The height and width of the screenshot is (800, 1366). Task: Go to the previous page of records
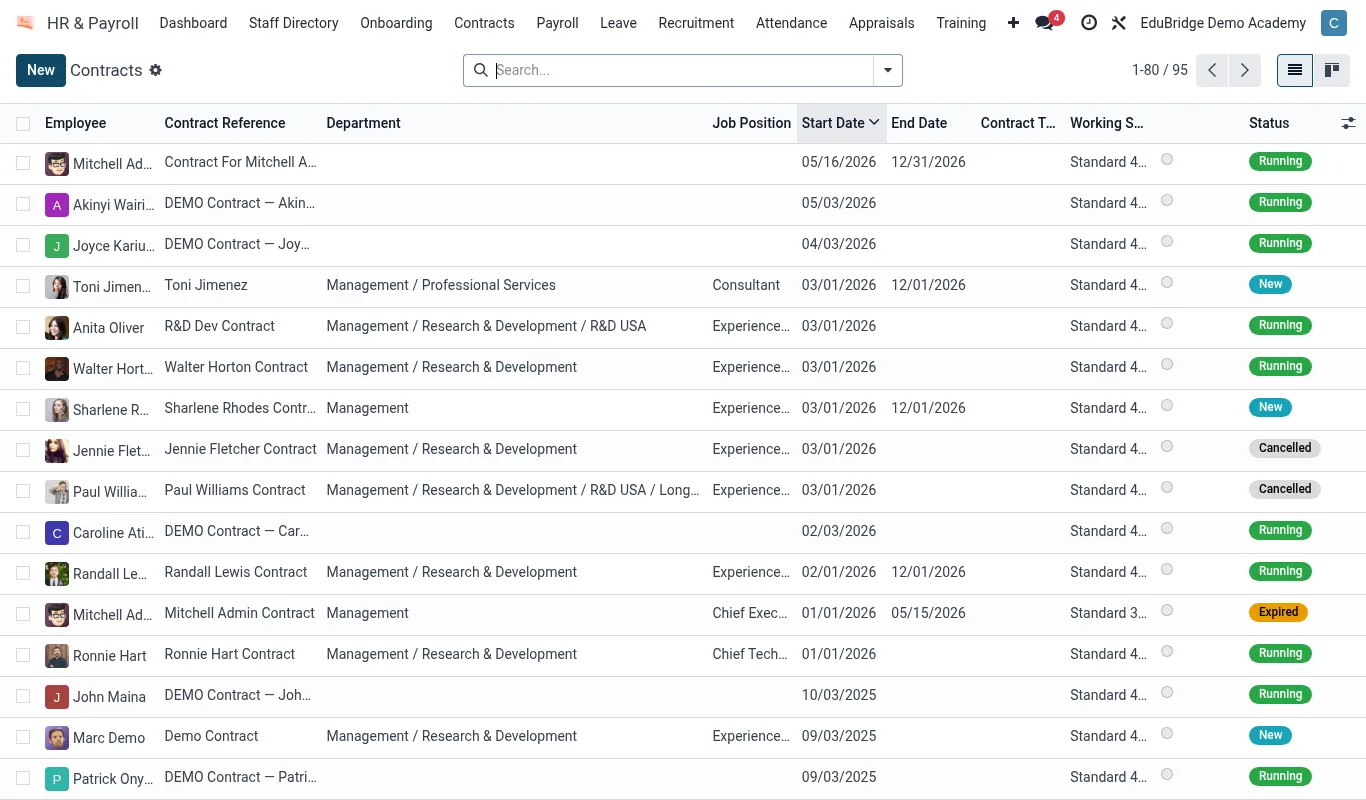coord(1212,70)
